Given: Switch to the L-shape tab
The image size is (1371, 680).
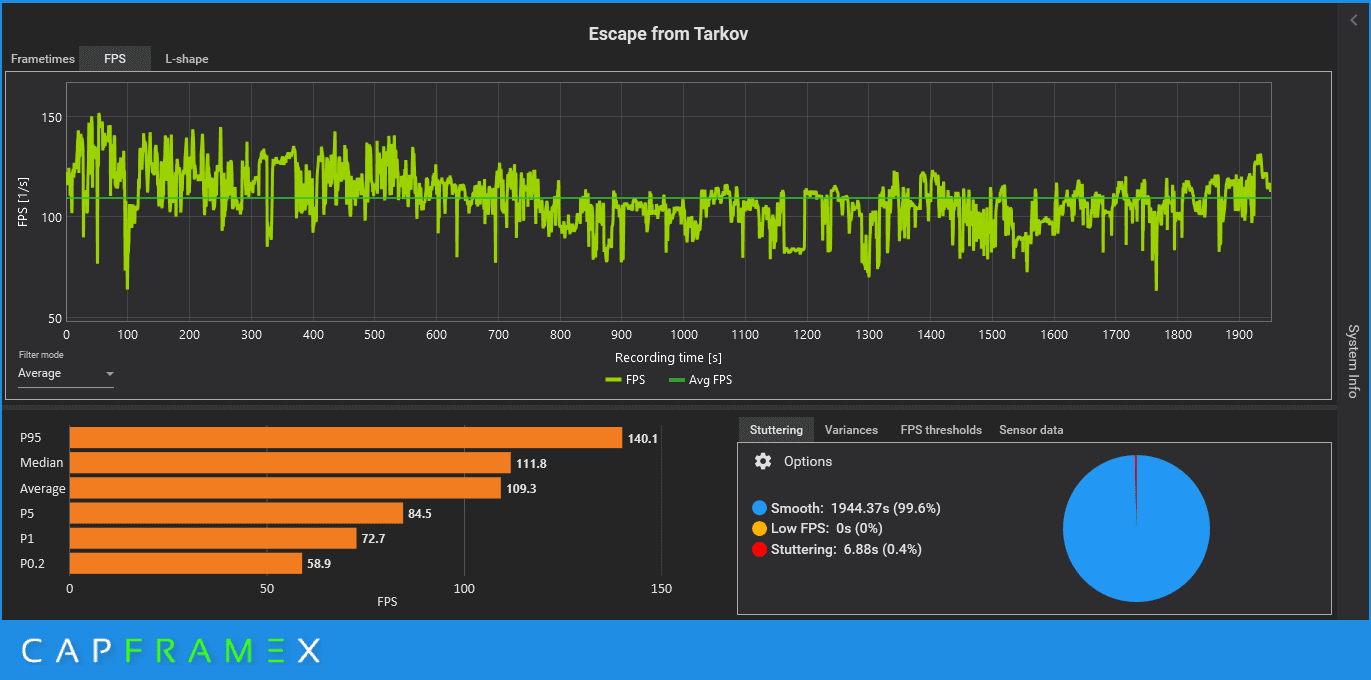Looking at the screenshot, I should point(187,59).
